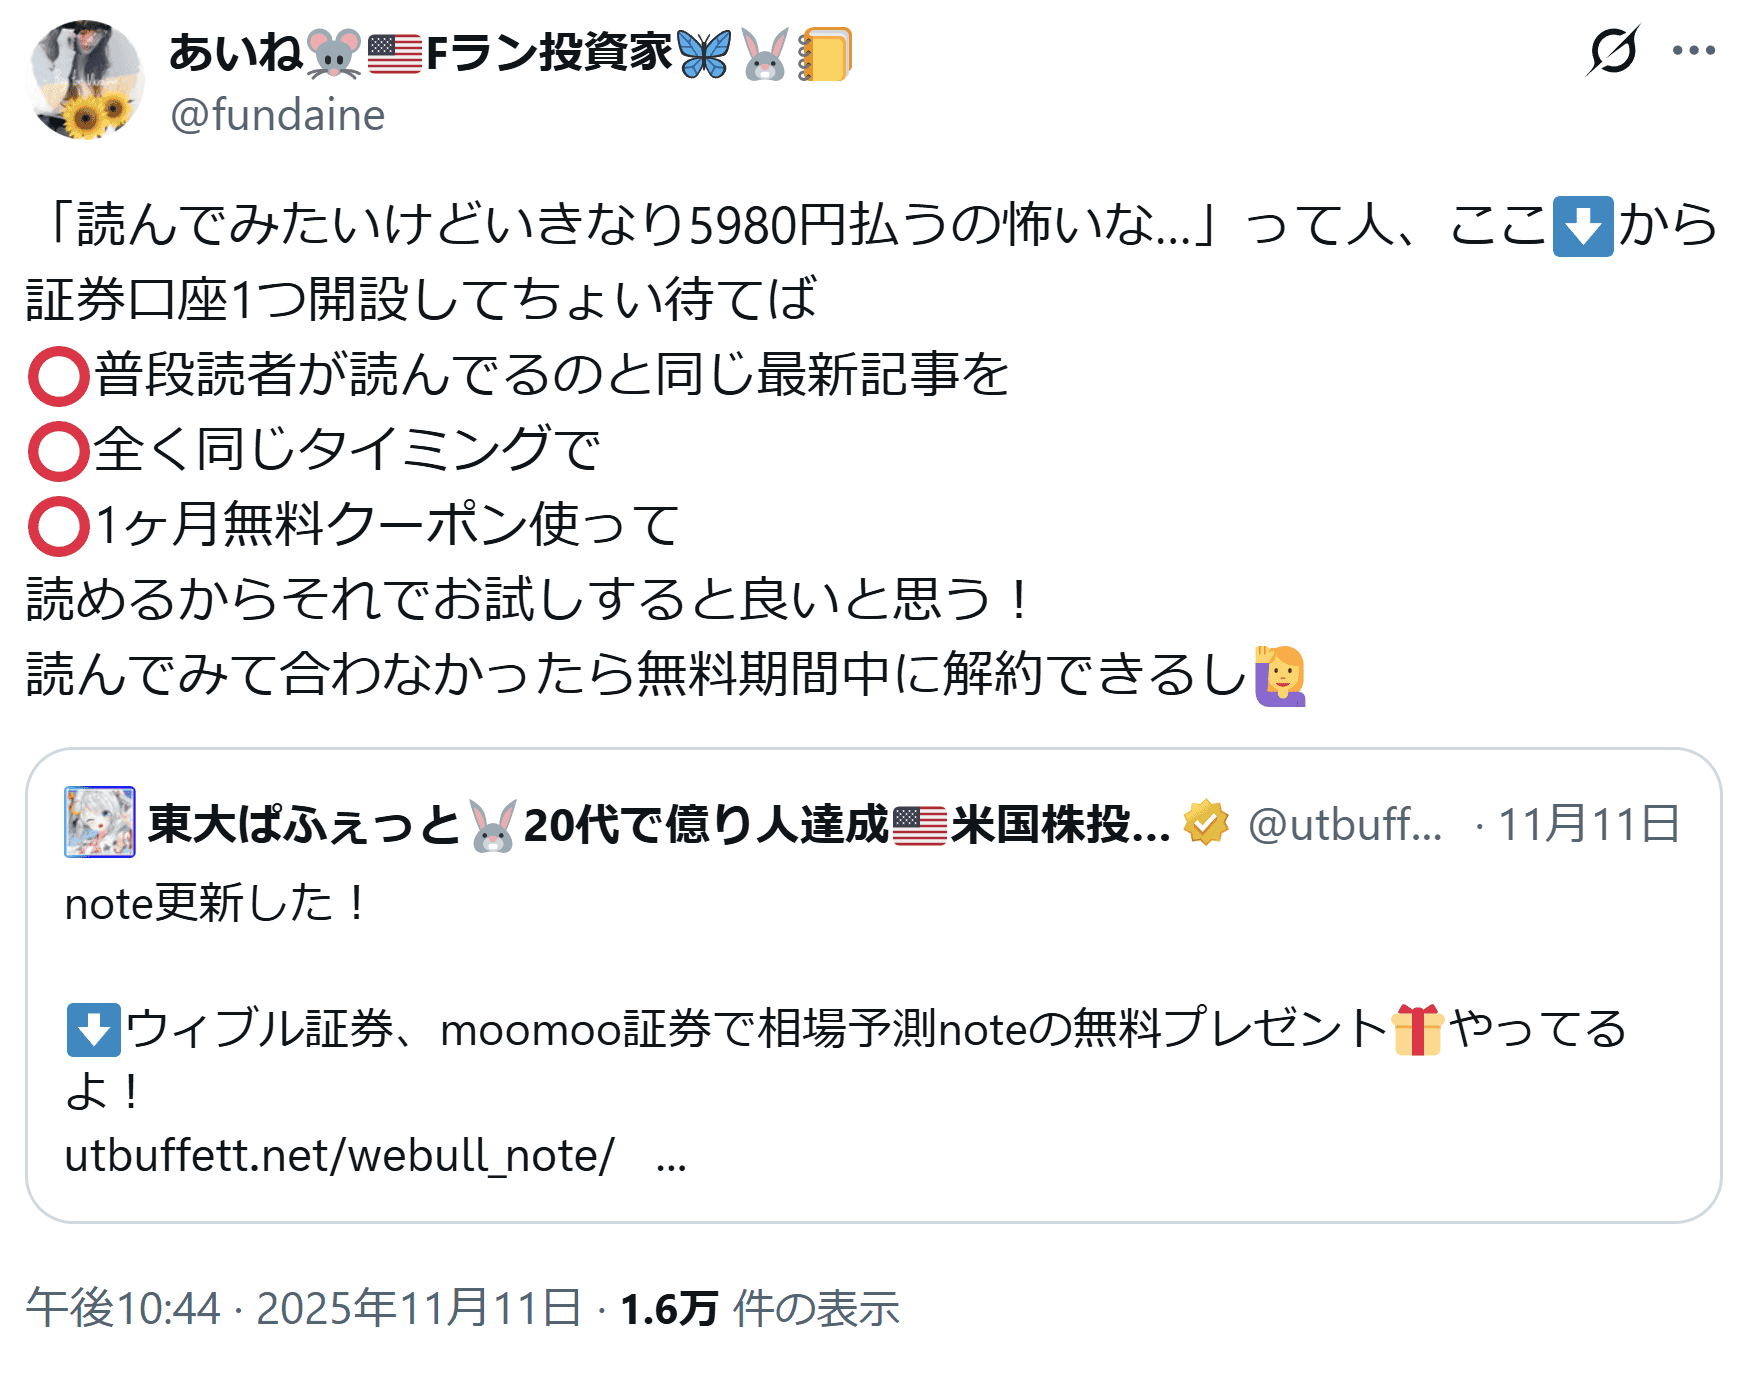Screen dimensions: 1759x1375
Task: Click the blue down-arrow emoji in quoted tweet
Action: coord(93,1030)
